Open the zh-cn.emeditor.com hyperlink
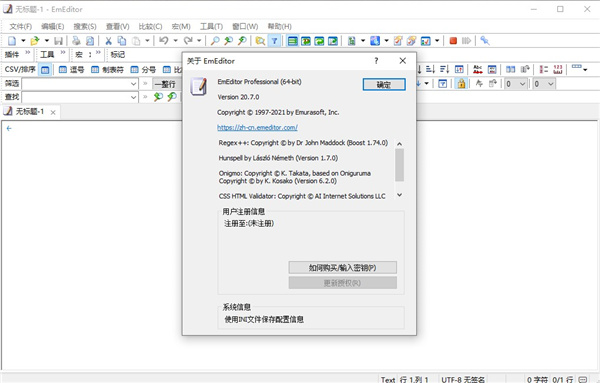The width and height of the screenshot is (600, 383). click(x=257, y=127)
